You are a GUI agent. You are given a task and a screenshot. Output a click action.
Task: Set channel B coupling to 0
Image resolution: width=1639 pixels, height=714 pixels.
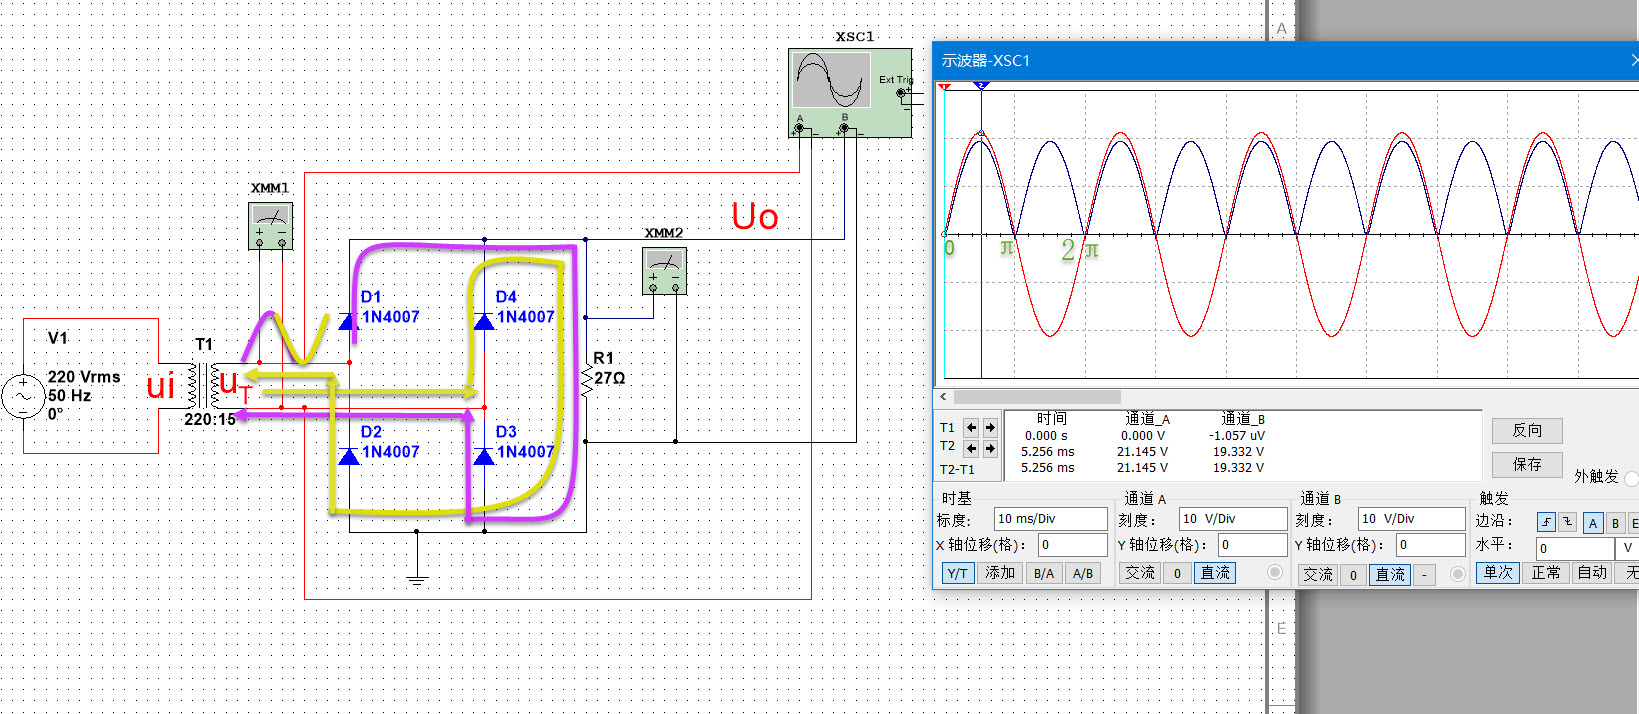coord(1353,574)
